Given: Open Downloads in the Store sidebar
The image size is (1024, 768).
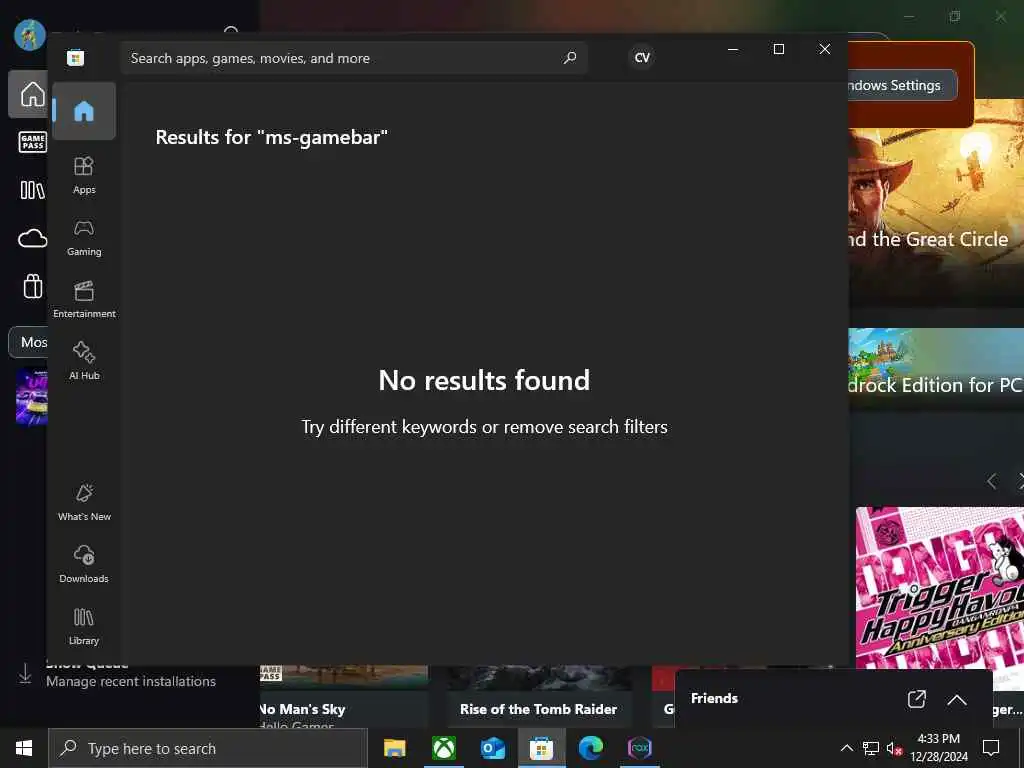Looking at the screenshot, I should coord(84,564).
